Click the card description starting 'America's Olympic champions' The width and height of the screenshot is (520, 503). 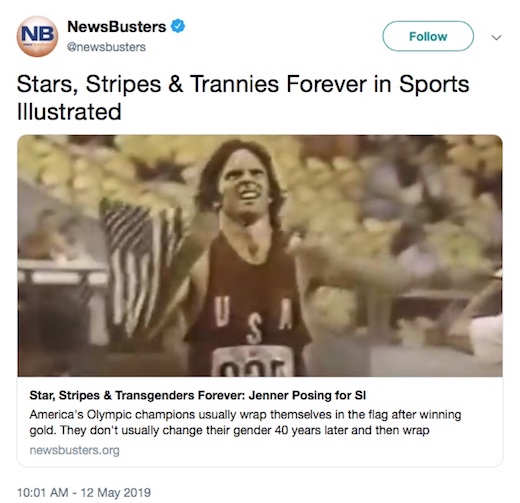point(245,422)
